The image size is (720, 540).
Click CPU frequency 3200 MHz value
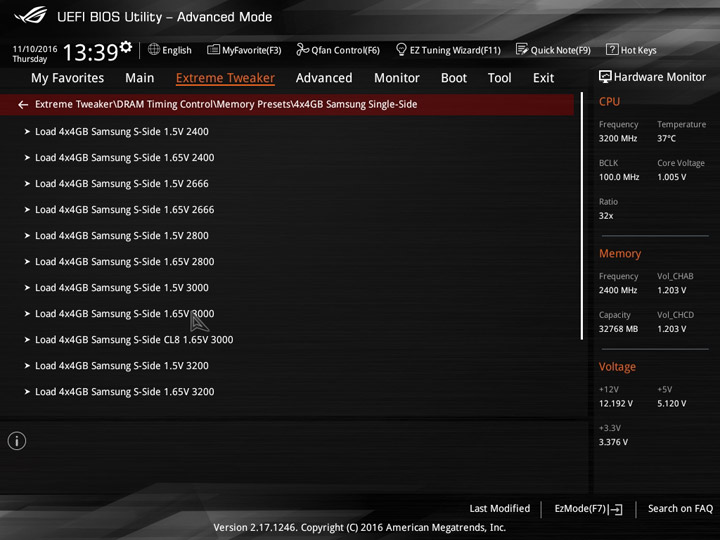(x=618, y=138)
